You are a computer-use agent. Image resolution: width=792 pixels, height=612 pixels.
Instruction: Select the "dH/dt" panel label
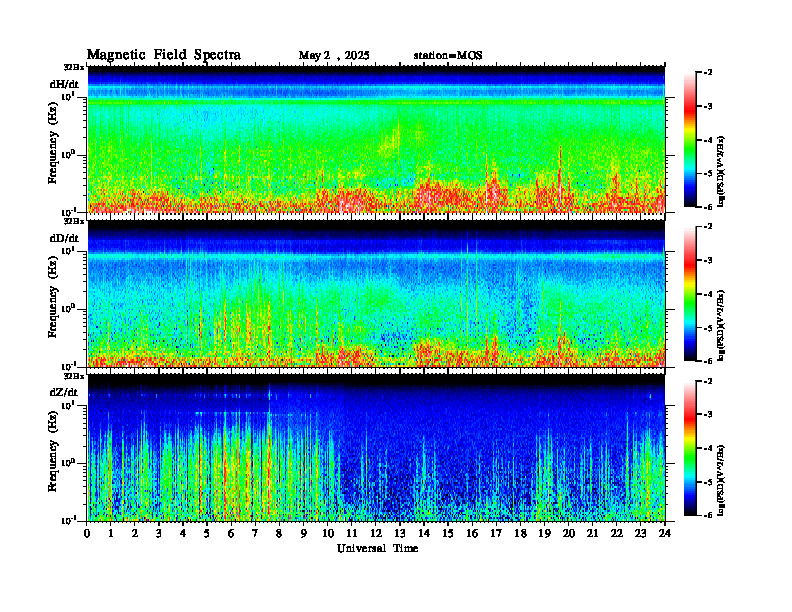[x=64, y=84]
